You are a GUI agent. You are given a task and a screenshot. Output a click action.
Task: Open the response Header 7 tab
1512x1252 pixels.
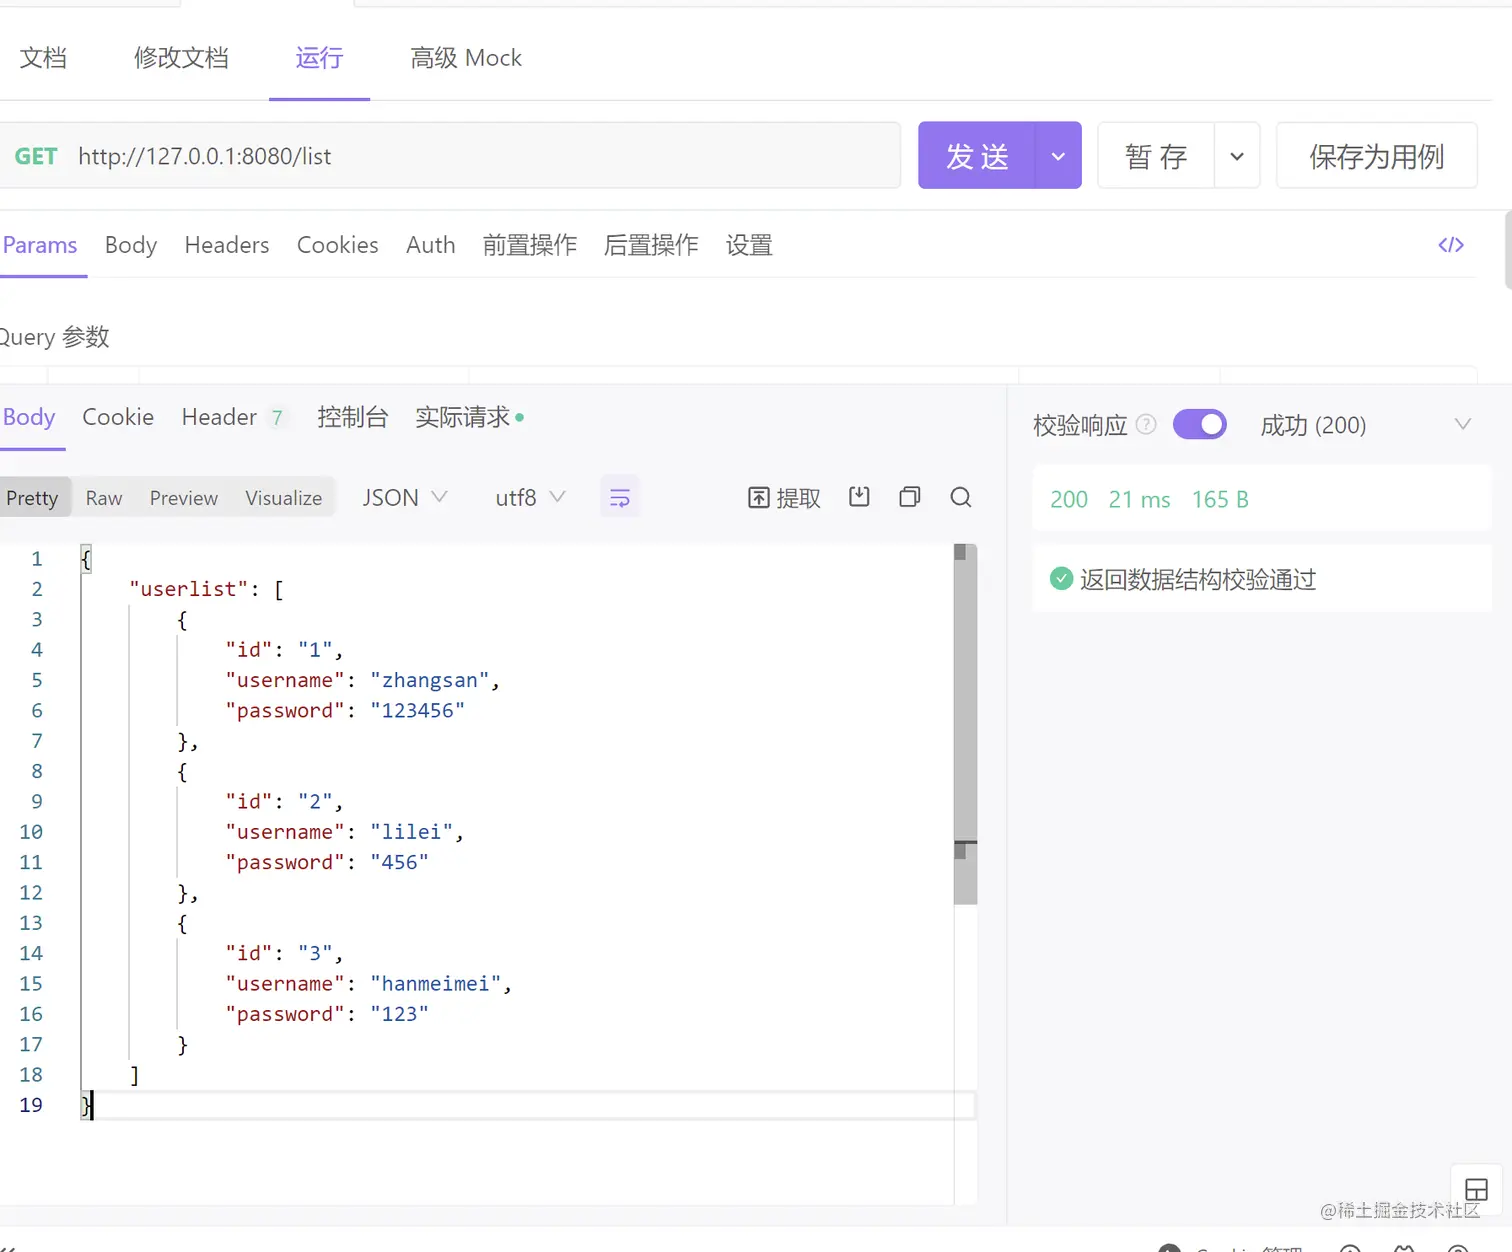coord(233,417)
